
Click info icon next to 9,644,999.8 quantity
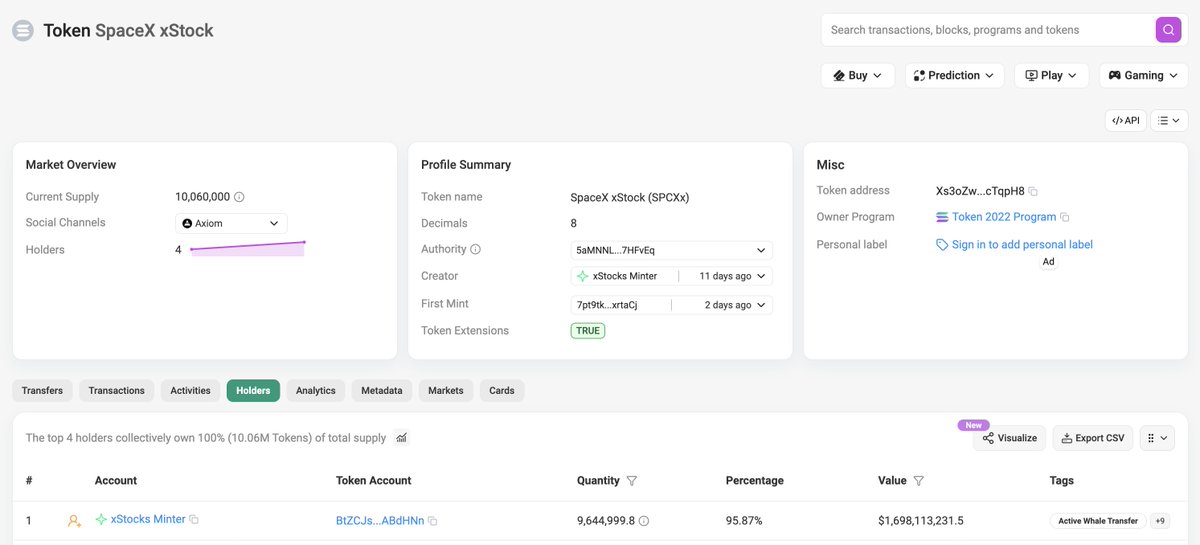pos(644,521)
